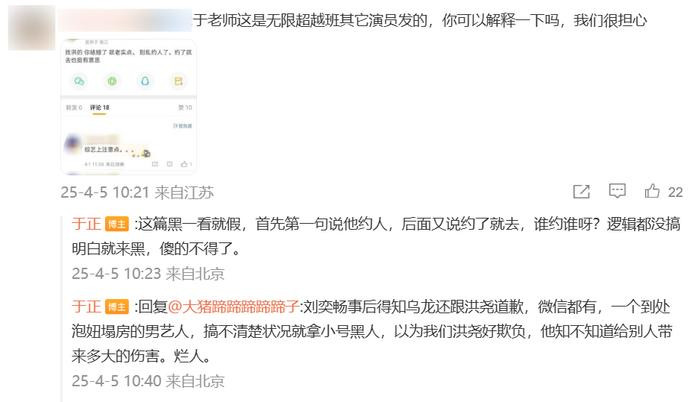Image resolution: width=700 pixels, height=402 pixels.
Task: Click the 25-4-5 10:40 来自北京 timestamp
Action: click(148, 381)
